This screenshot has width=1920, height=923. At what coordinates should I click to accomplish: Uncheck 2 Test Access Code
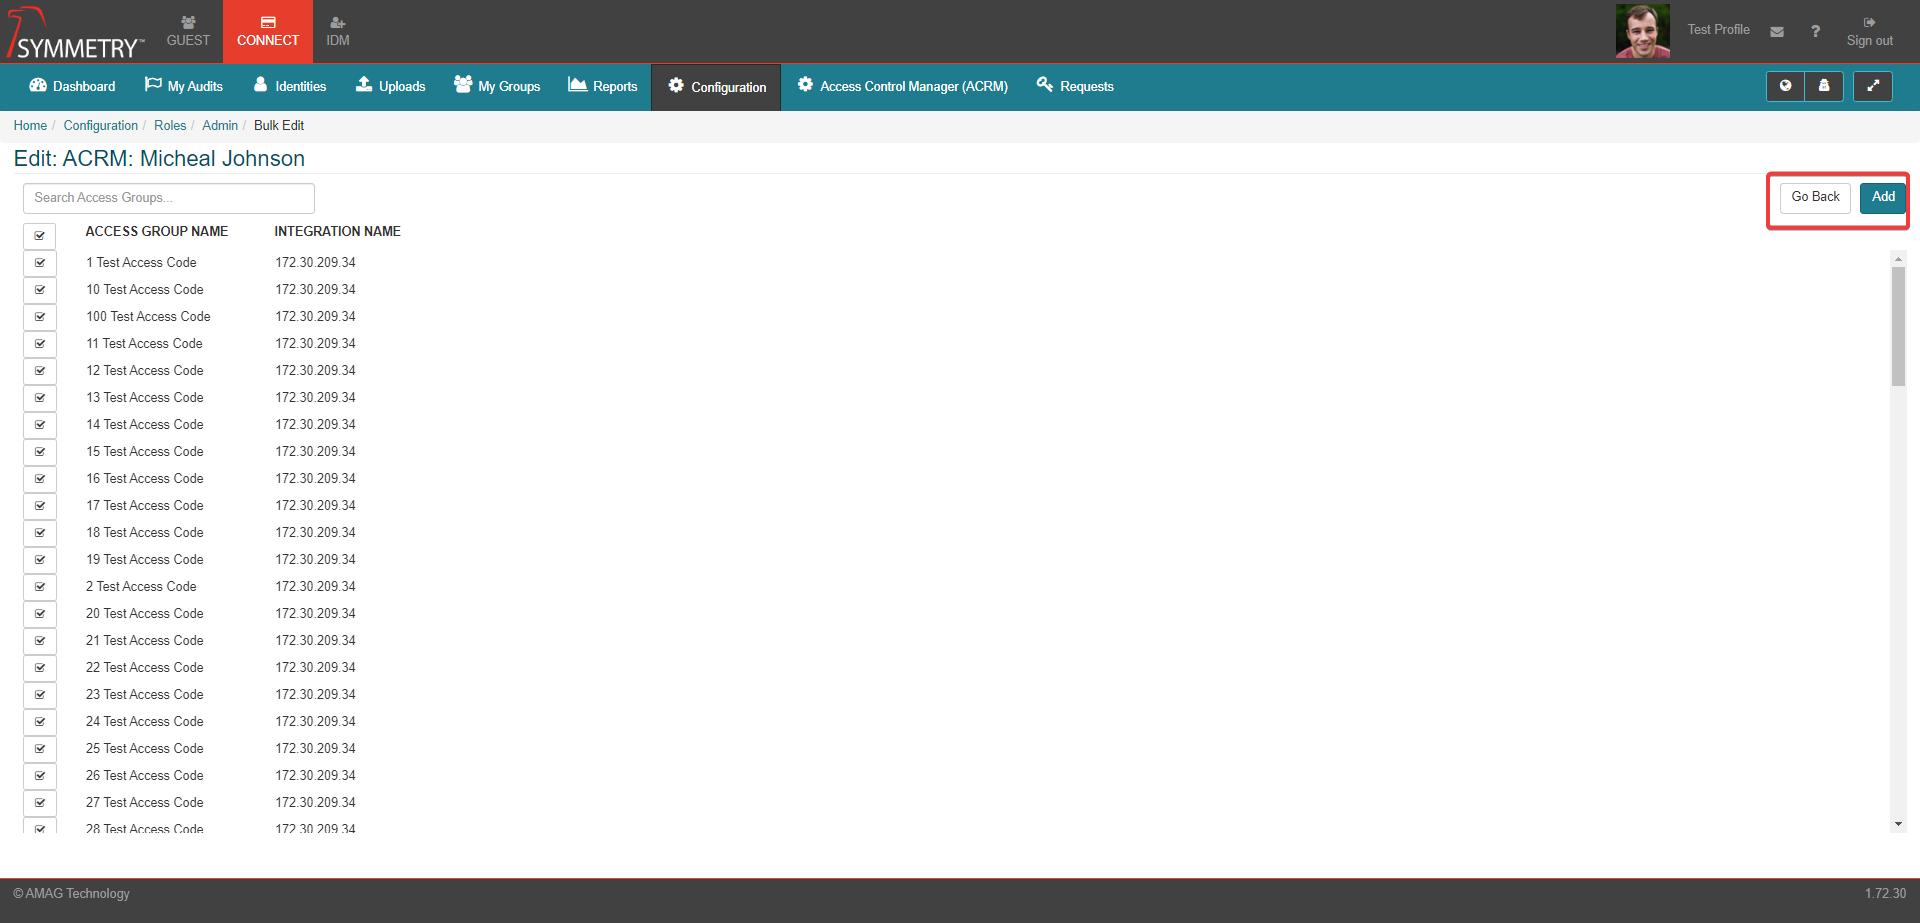point(40,587)
